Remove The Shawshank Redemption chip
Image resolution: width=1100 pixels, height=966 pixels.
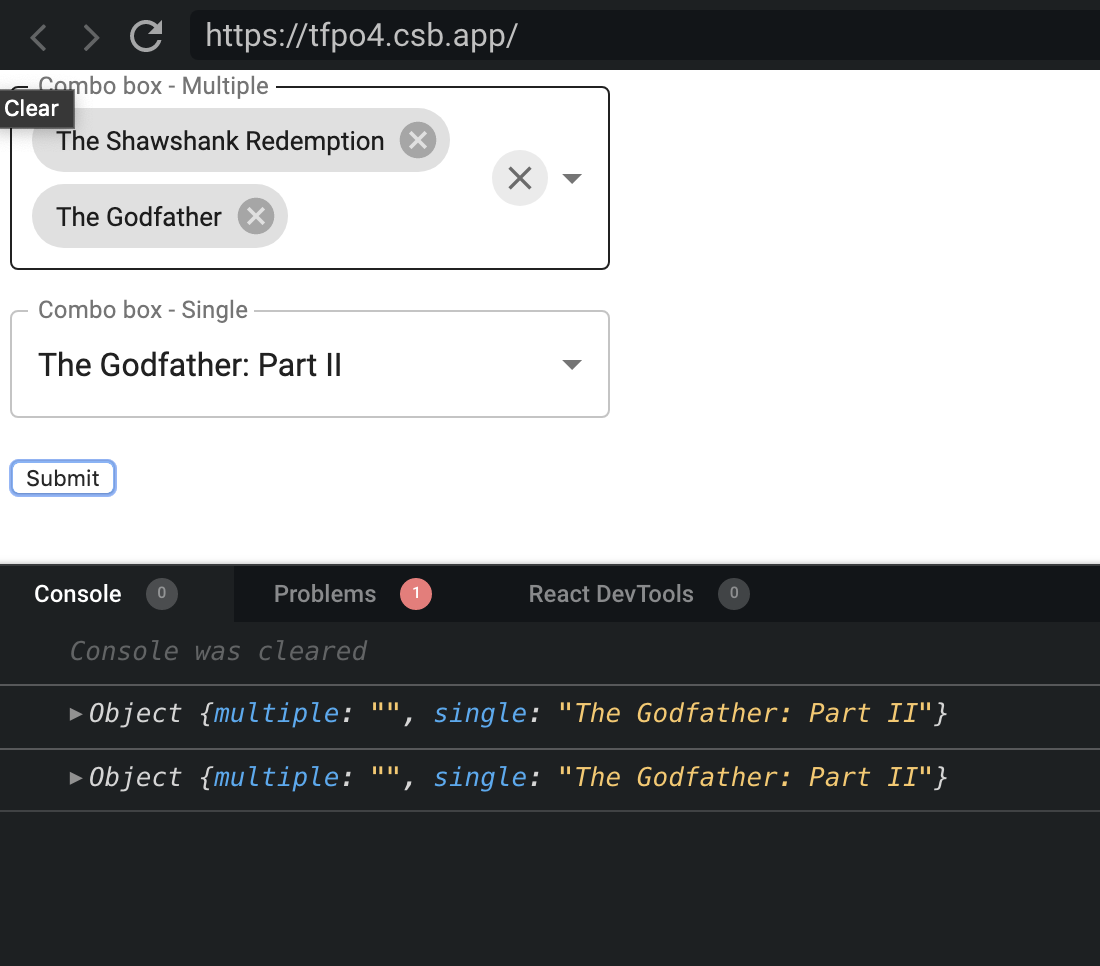point(418,140)
